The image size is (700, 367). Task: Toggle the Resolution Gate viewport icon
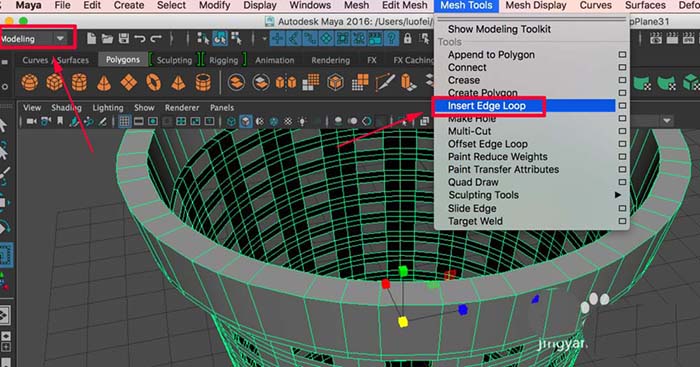pyautogui.click(x=153, y=121)
